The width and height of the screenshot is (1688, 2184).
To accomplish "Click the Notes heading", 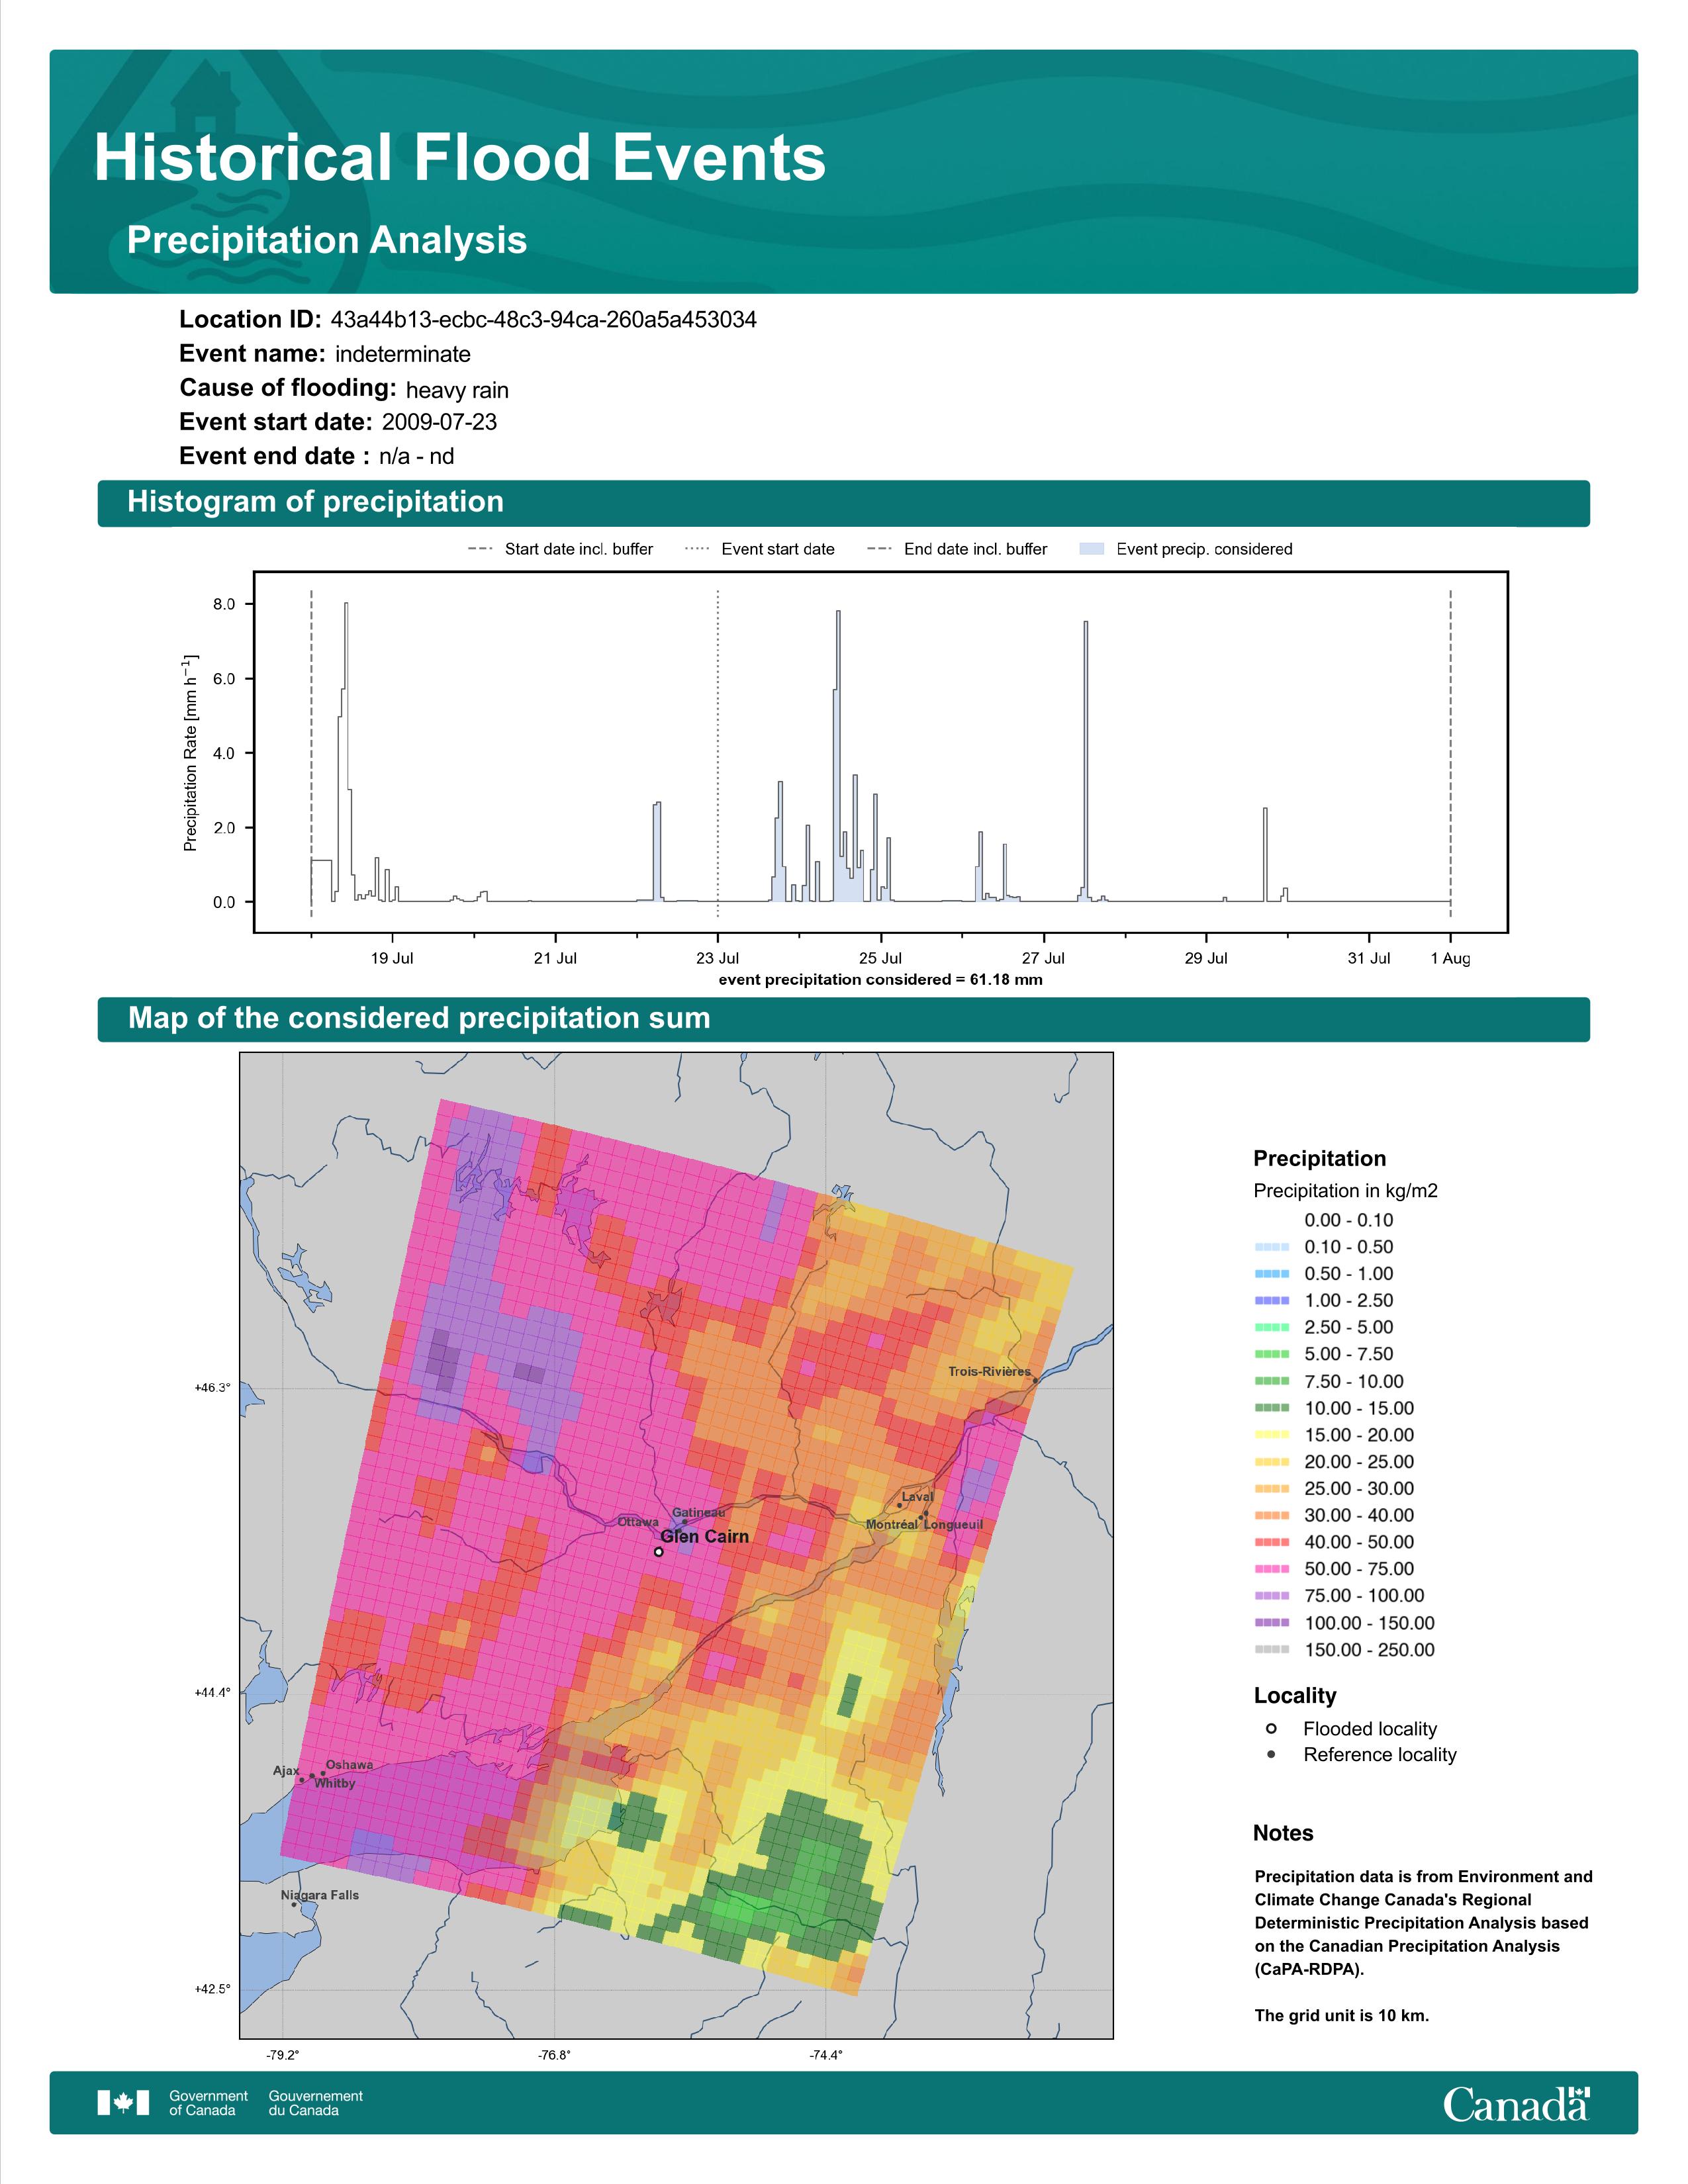I will click(x=1283, y=1833).
